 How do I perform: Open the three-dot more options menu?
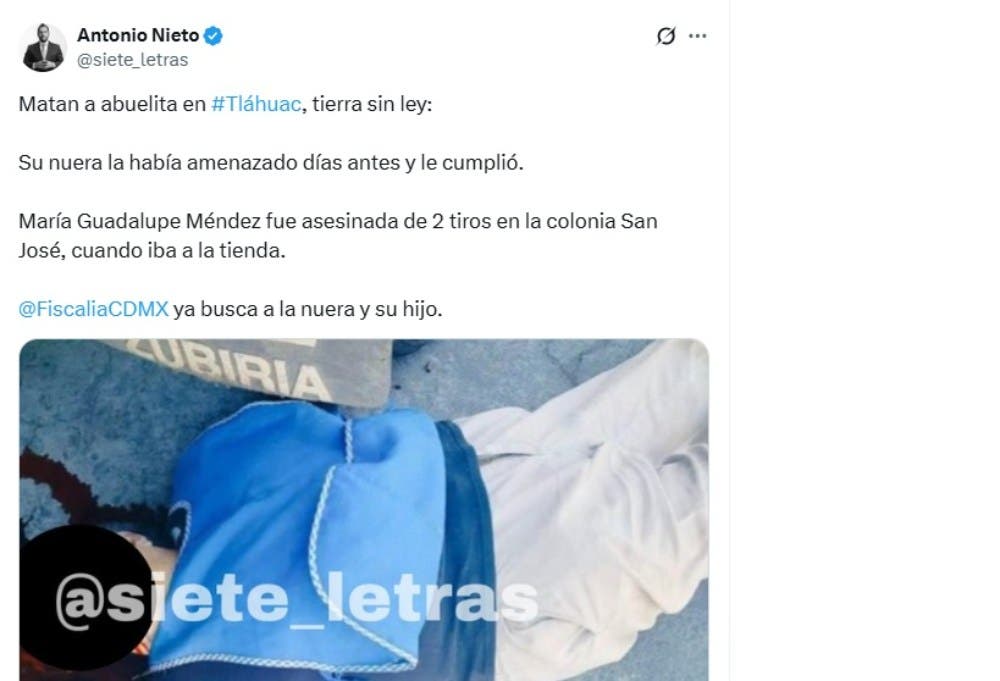click(698, 36)
